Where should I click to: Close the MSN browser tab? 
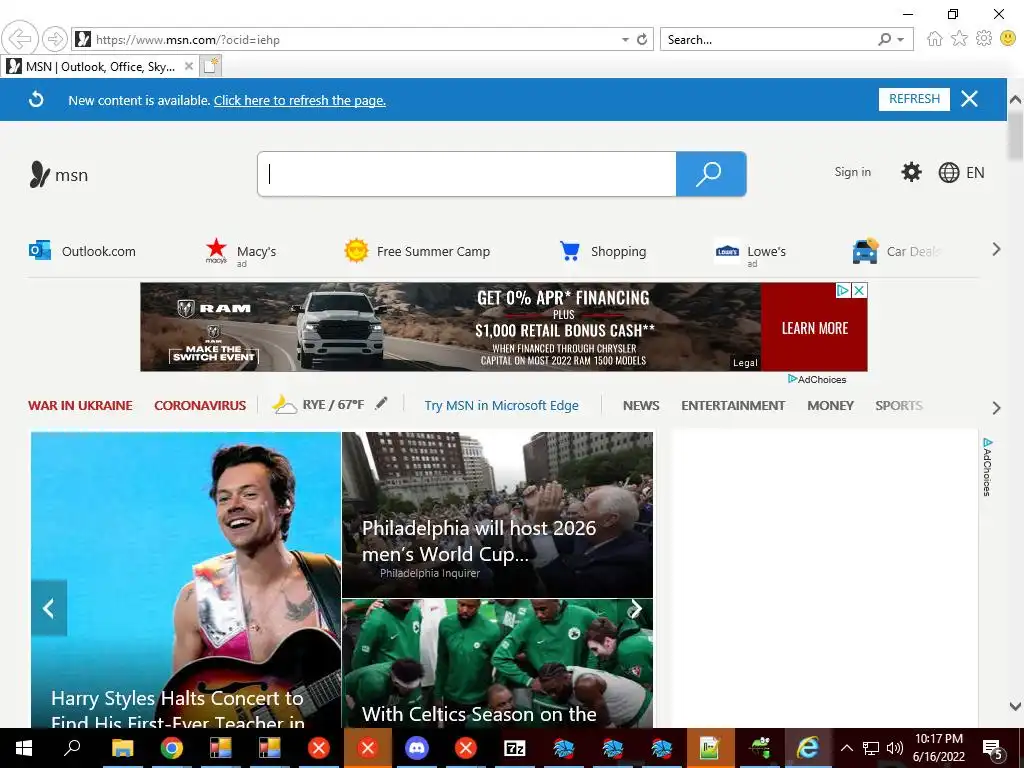coord(189,66)
